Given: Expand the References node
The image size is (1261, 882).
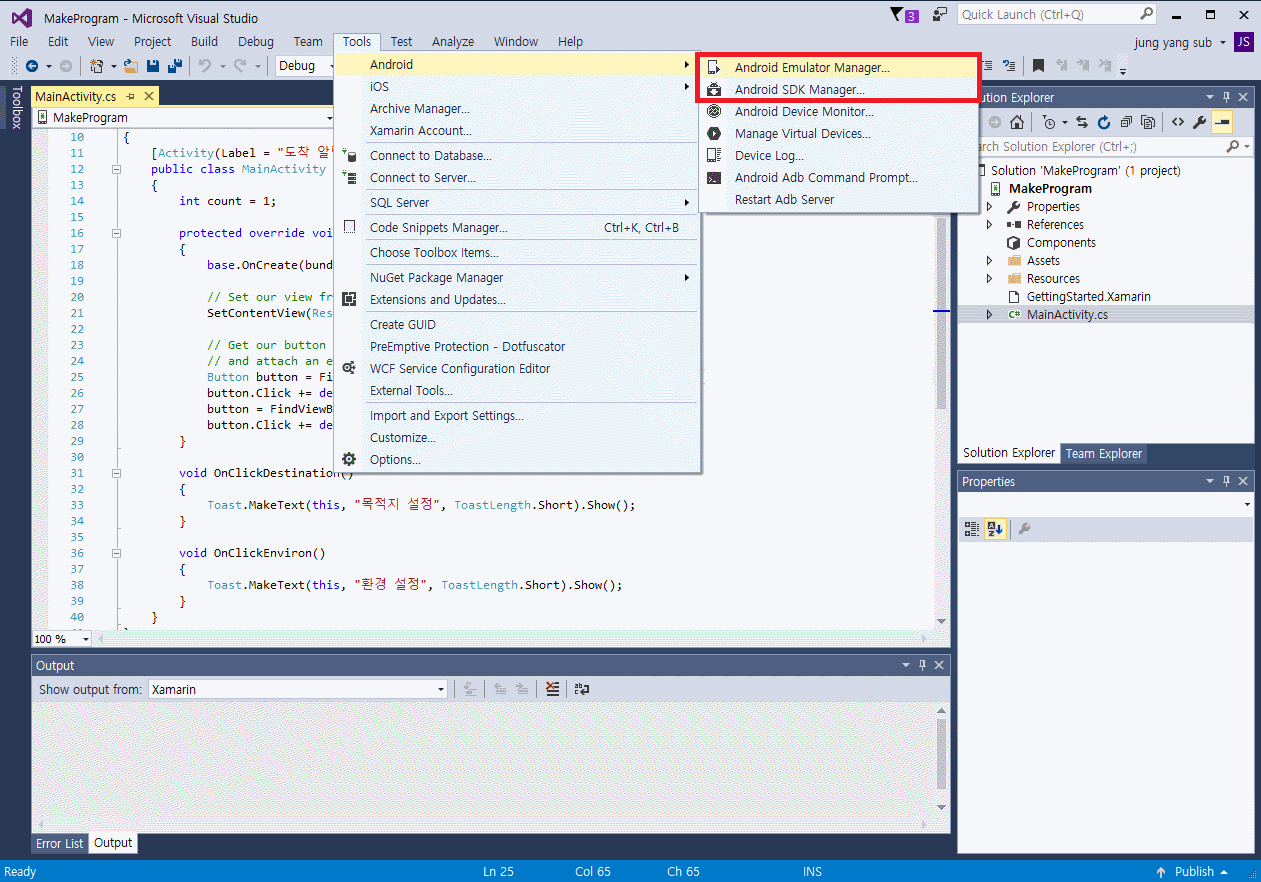Looking at the screenshot, I should [x=990, y=225].
